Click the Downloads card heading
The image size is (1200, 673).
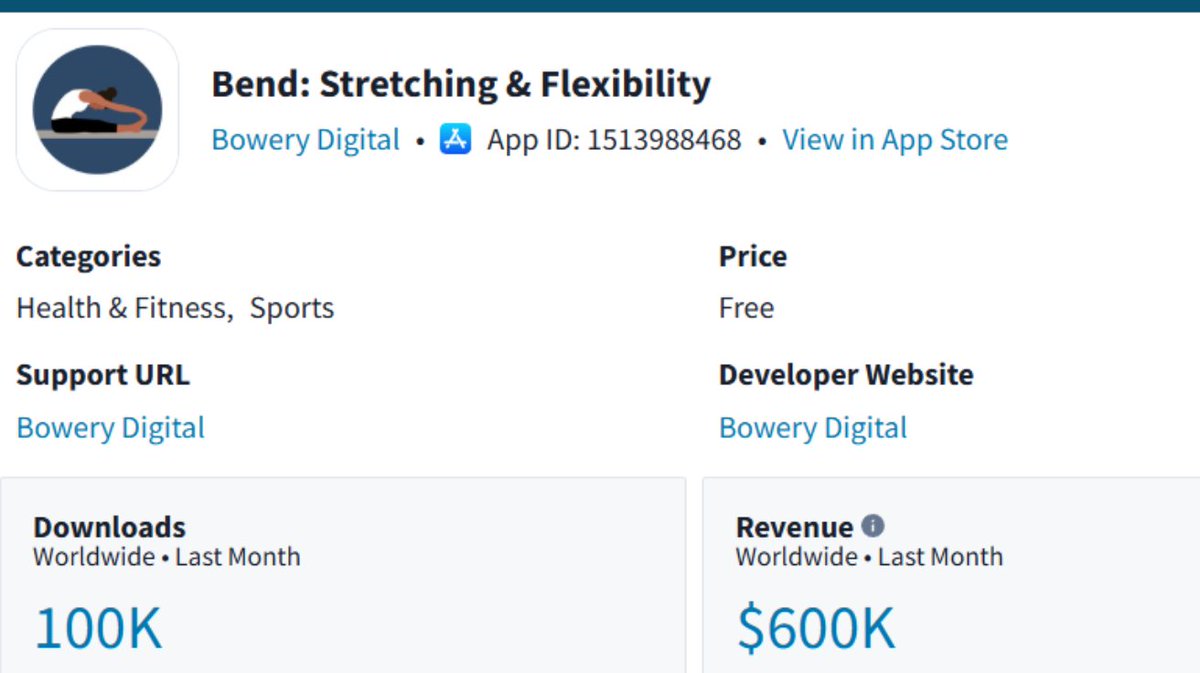109,527
